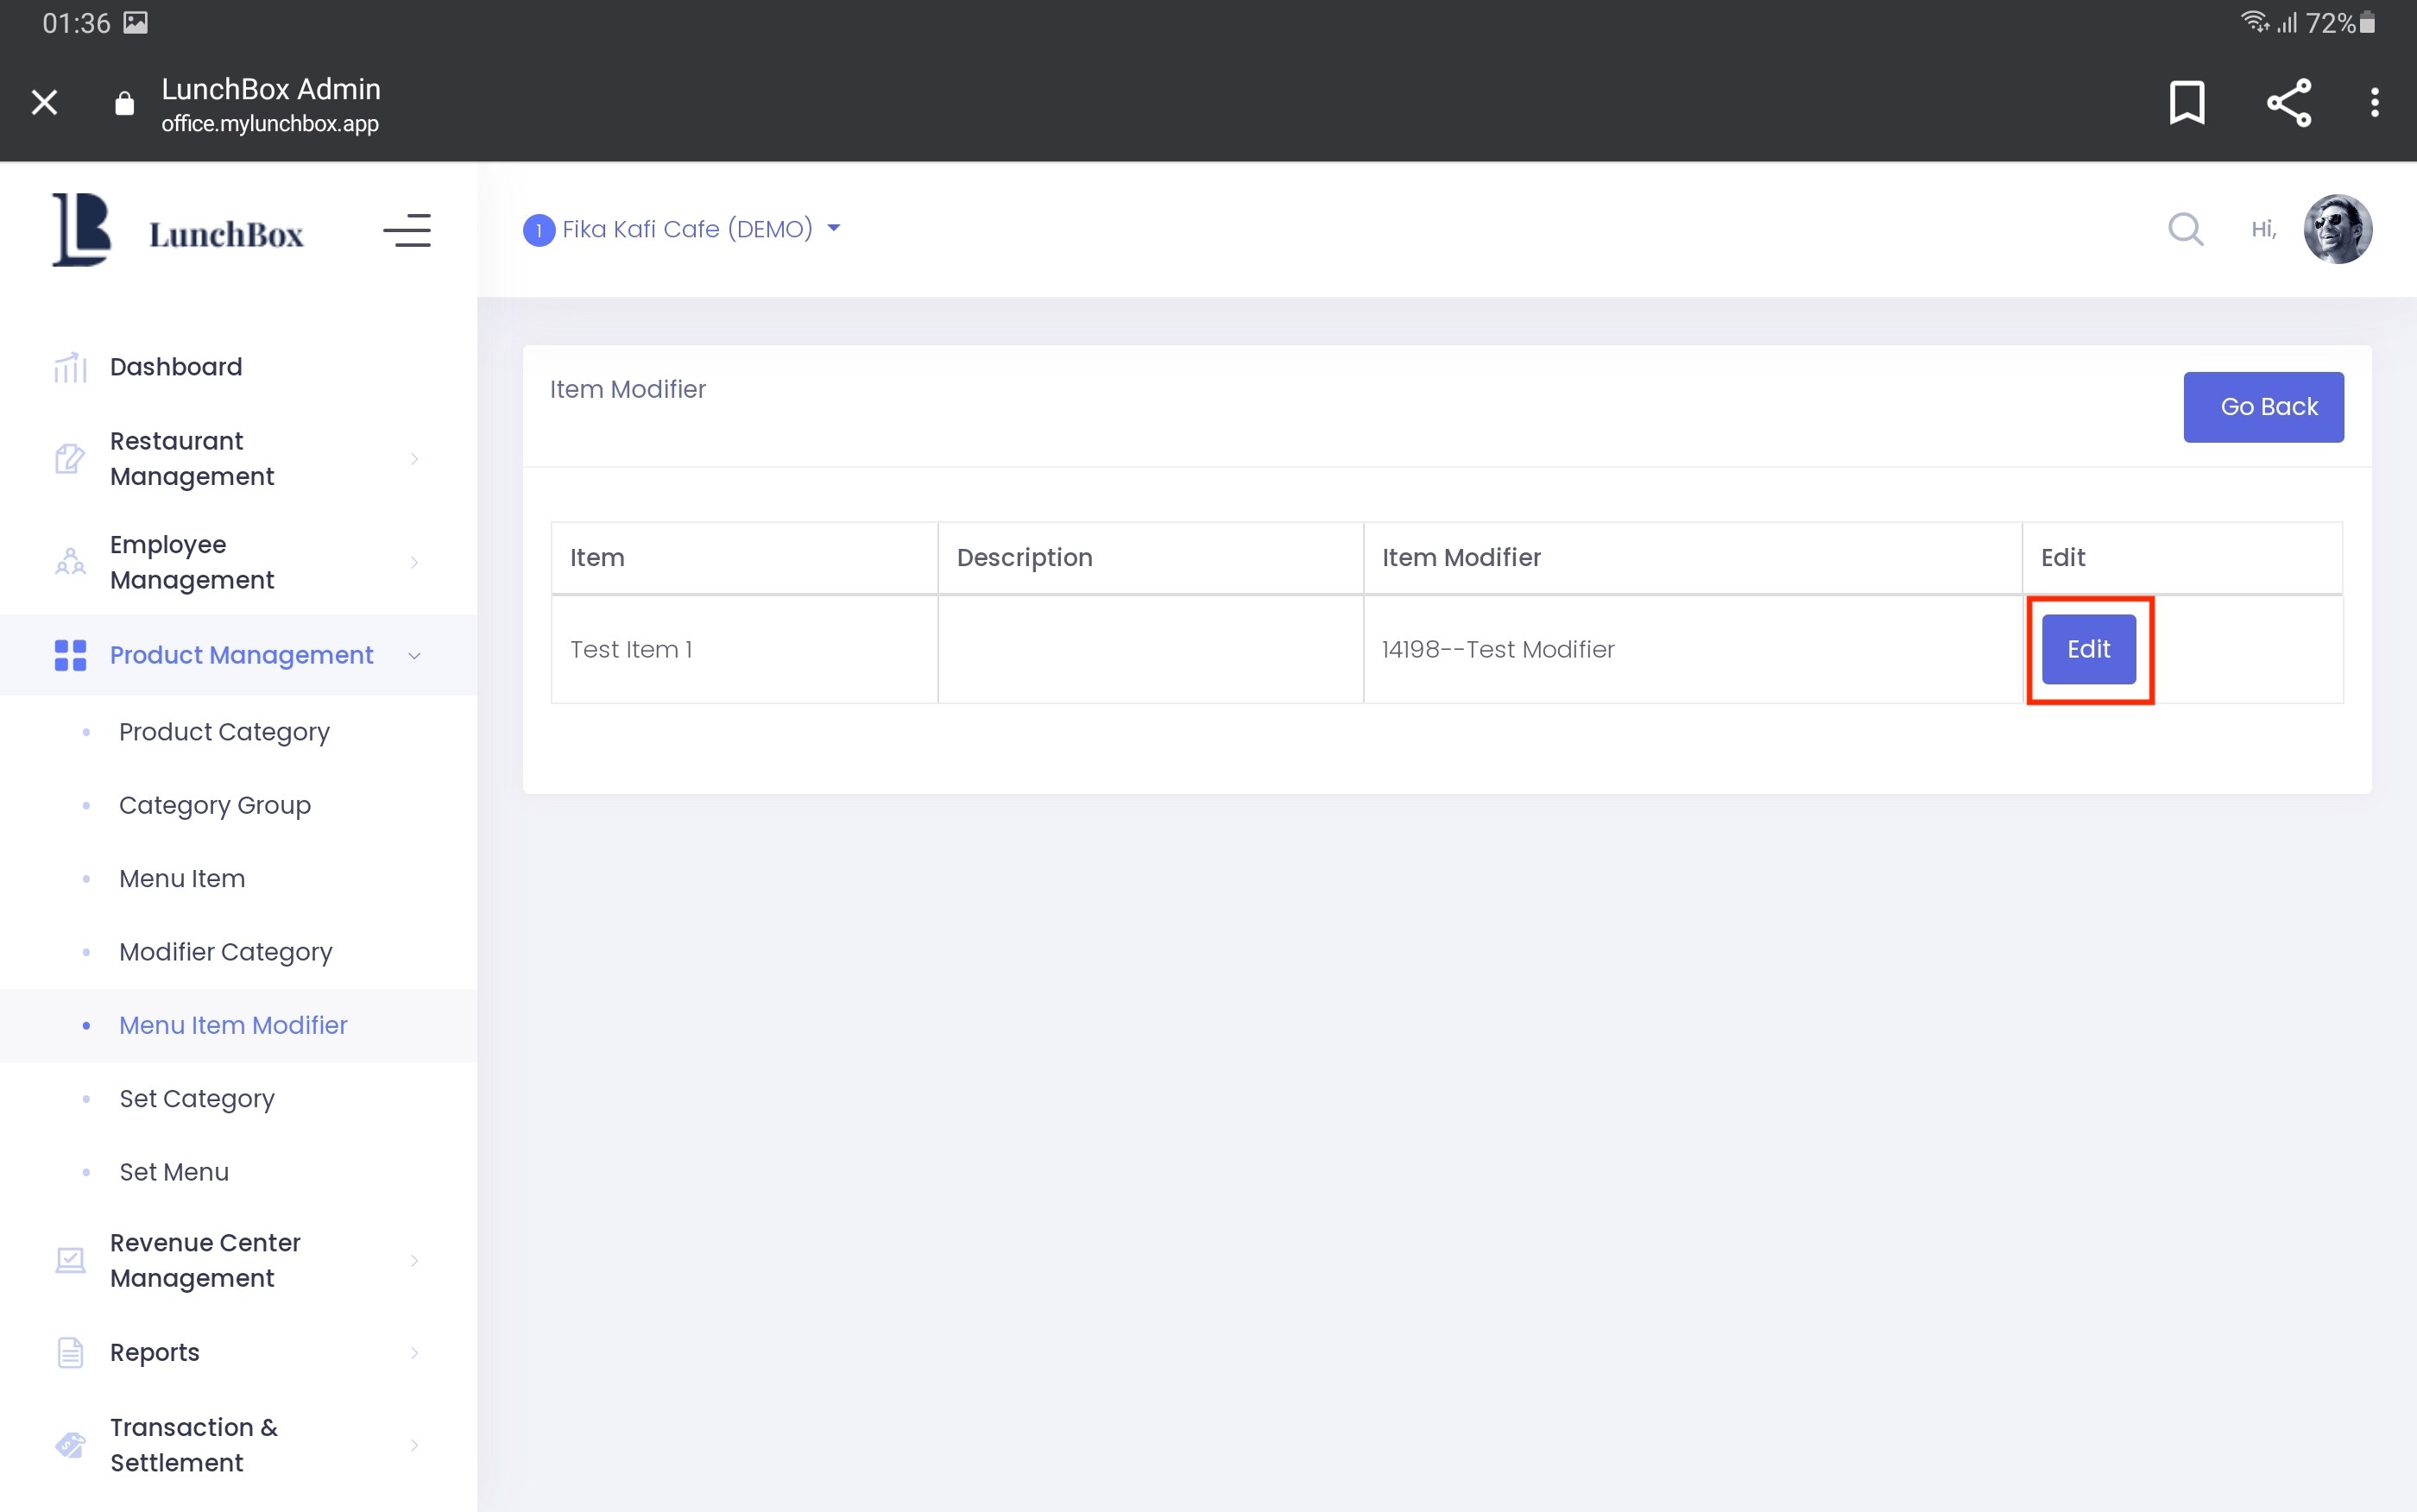The image size is (2417, 1512).
Task: Tap the browser share icon
Action: click(2288, 102)
